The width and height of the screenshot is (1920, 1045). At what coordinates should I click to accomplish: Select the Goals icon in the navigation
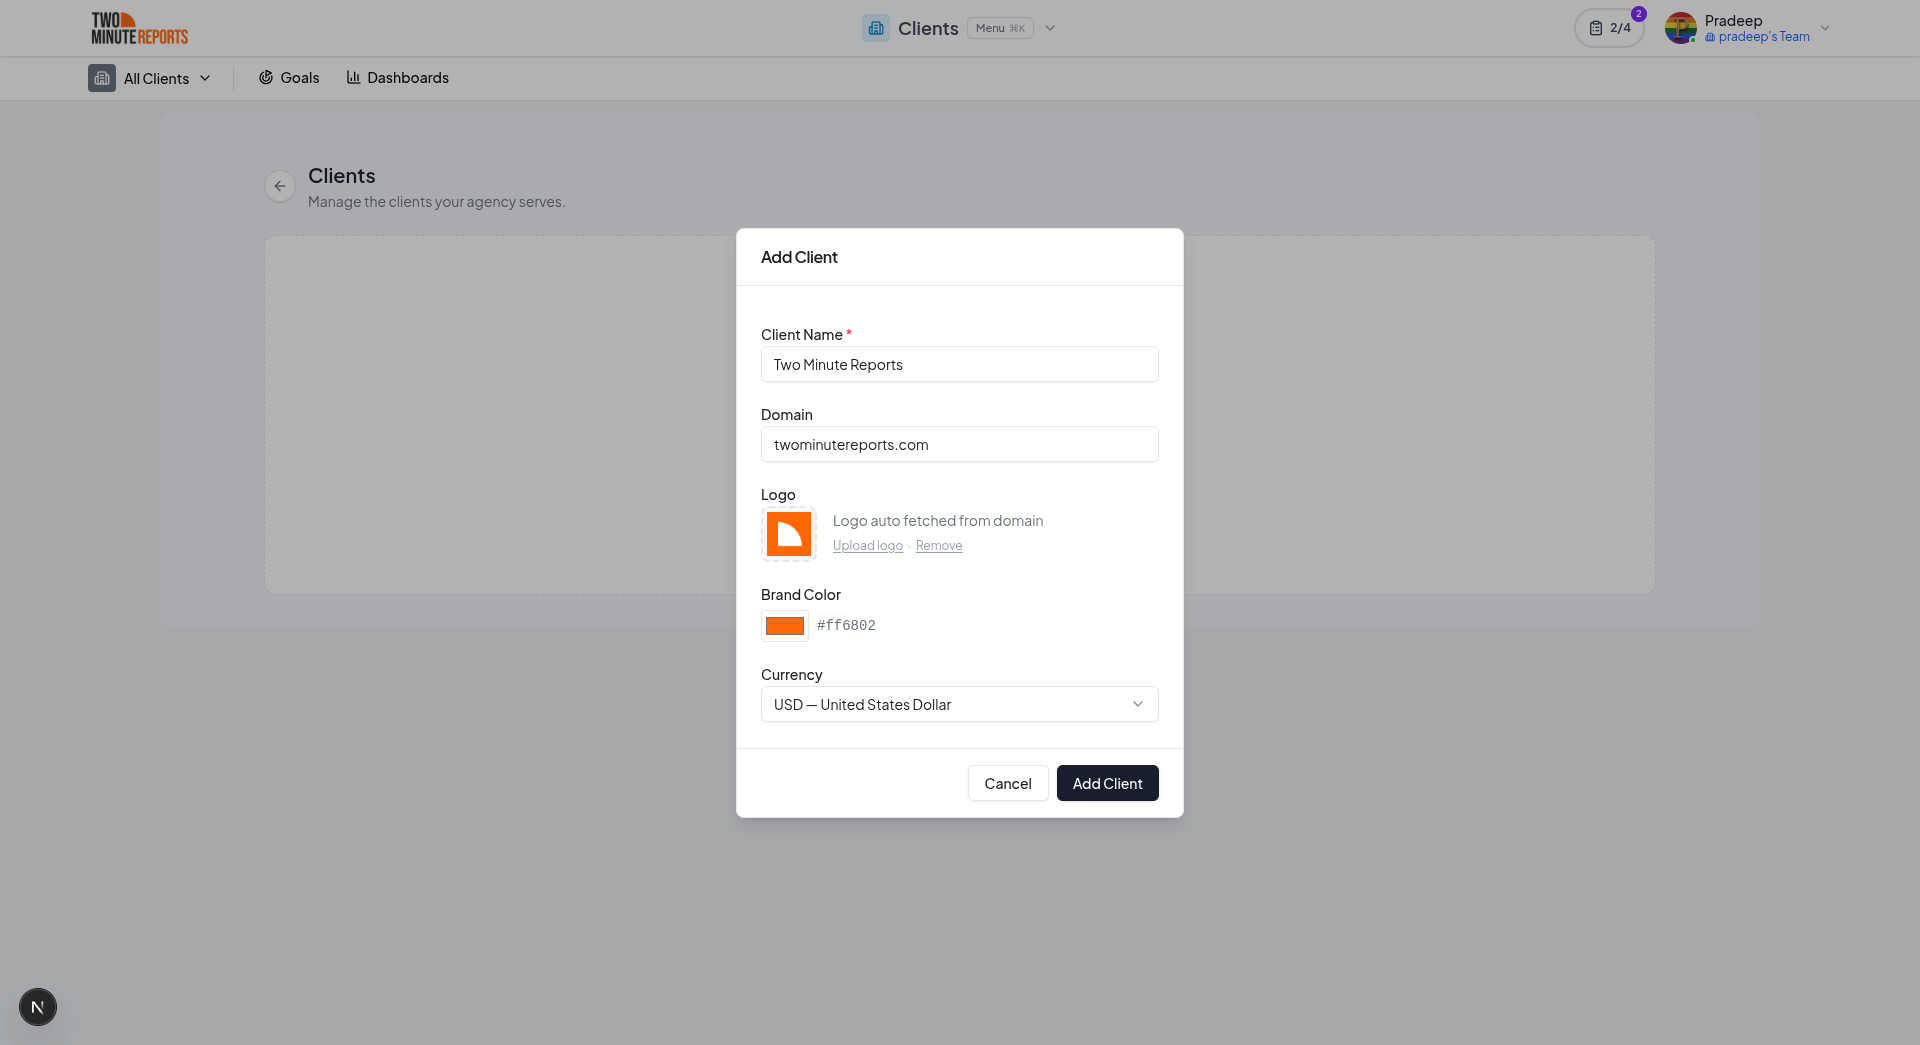pos(265,77)
